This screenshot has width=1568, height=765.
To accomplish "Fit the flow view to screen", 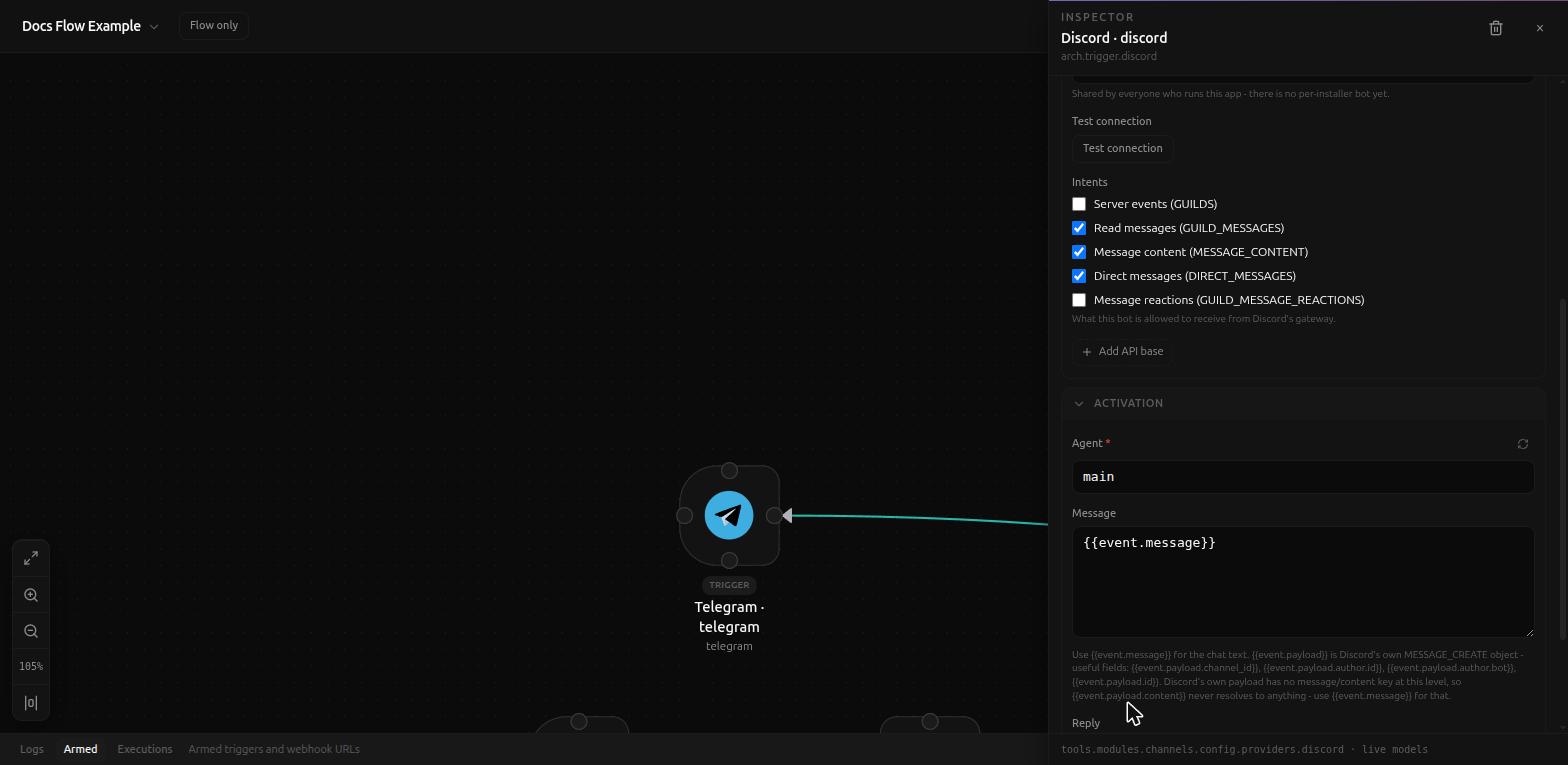I will [31, 558].
